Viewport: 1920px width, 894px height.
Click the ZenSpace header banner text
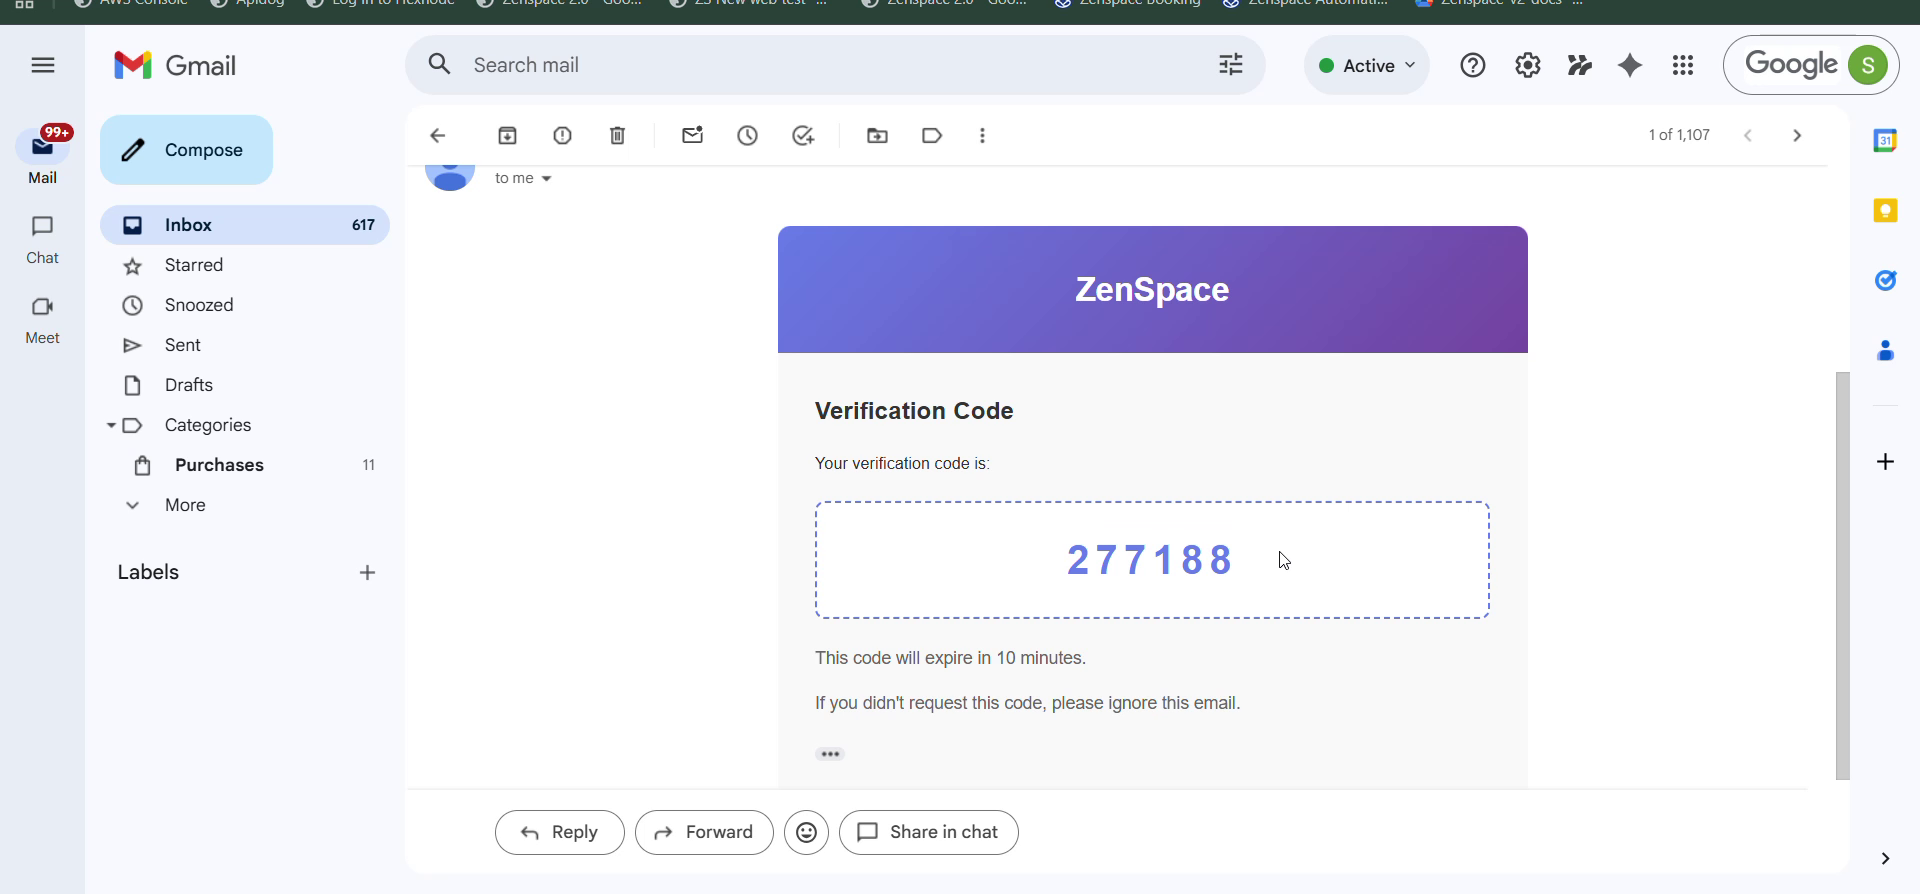tap(1152, 289)
